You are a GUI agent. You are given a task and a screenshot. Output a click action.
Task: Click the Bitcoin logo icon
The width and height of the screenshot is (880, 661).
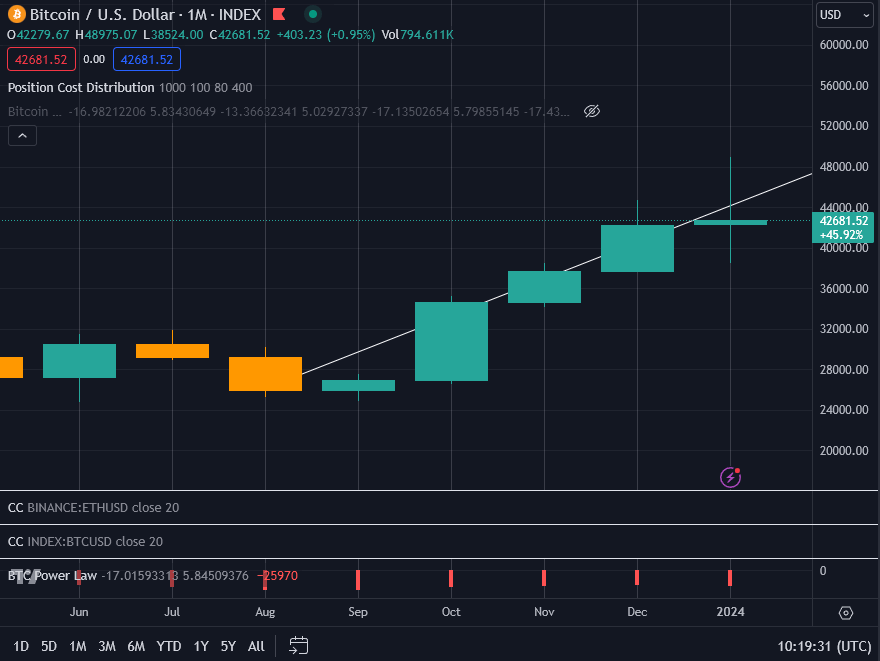(x=17, y=15)
